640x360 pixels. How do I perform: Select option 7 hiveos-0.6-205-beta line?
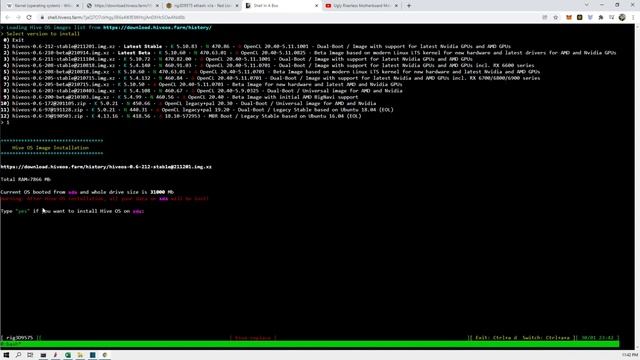tap(203, 84)
